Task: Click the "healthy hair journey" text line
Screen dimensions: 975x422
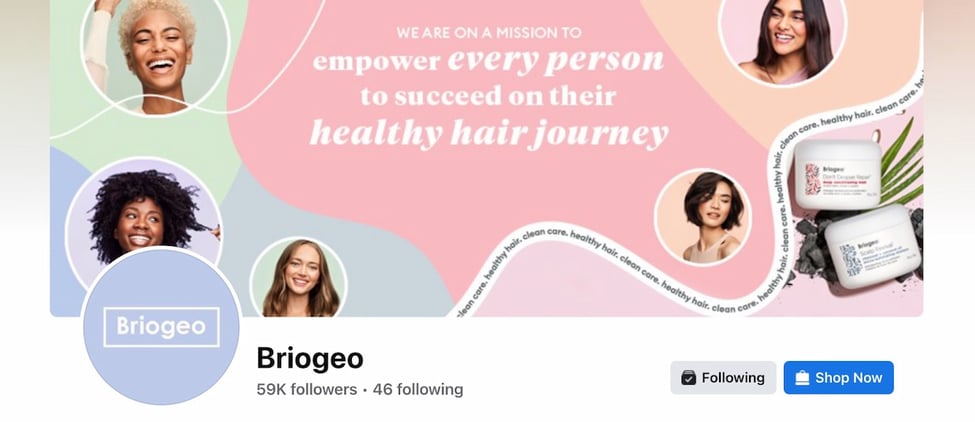Action: point(489,134)
